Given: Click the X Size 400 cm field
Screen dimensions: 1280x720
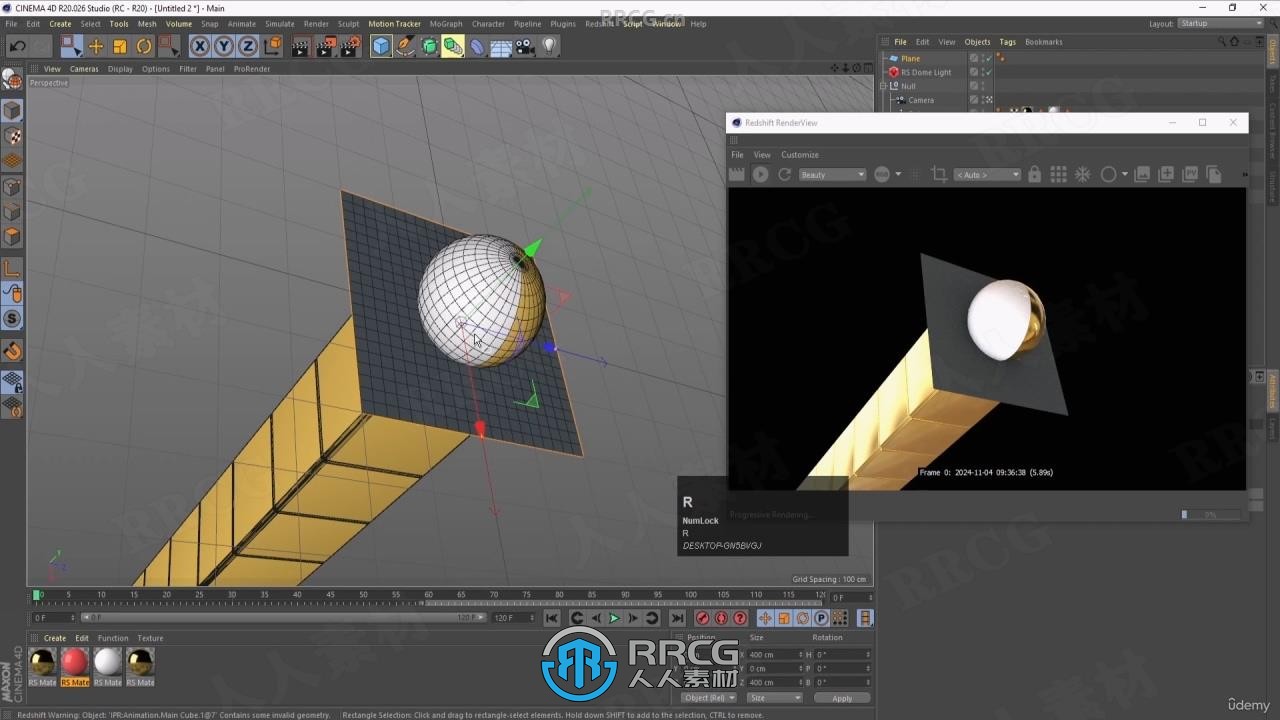Looking at the screenshot, I should [x=775, y=654].
